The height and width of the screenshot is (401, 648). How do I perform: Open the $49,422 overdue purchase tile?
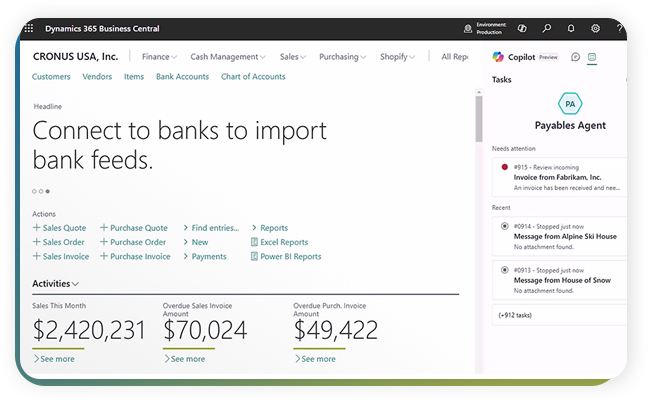coord(336,330)
